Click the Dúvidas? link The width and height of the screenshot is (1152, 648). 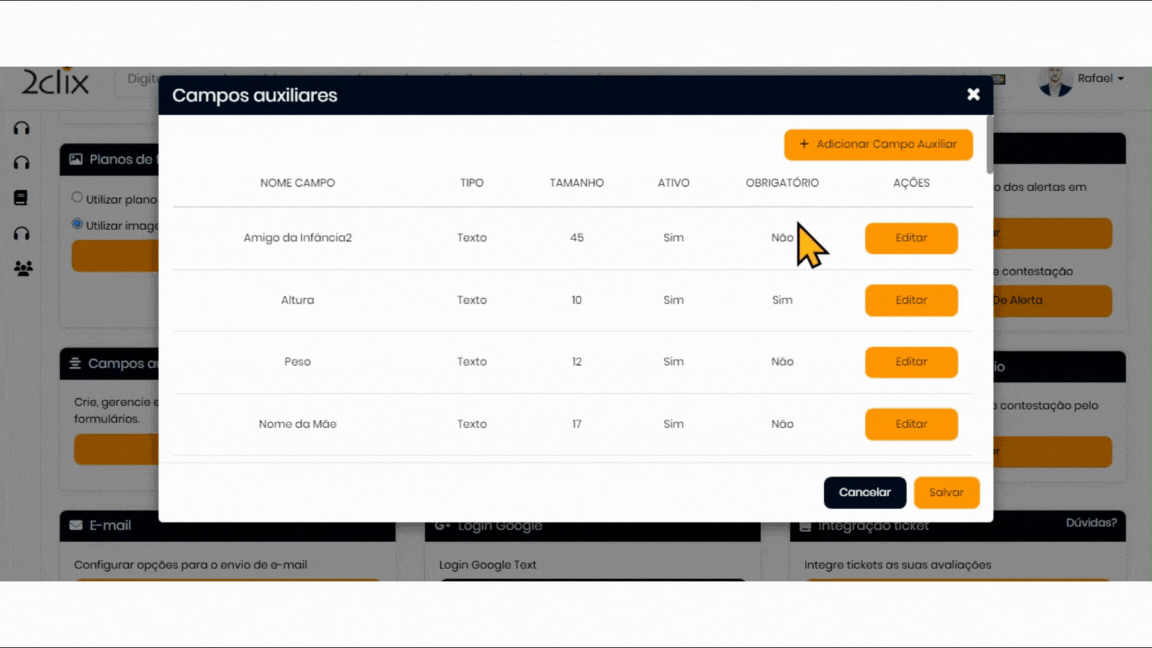pyautogui.click(x=1091, y=522)
